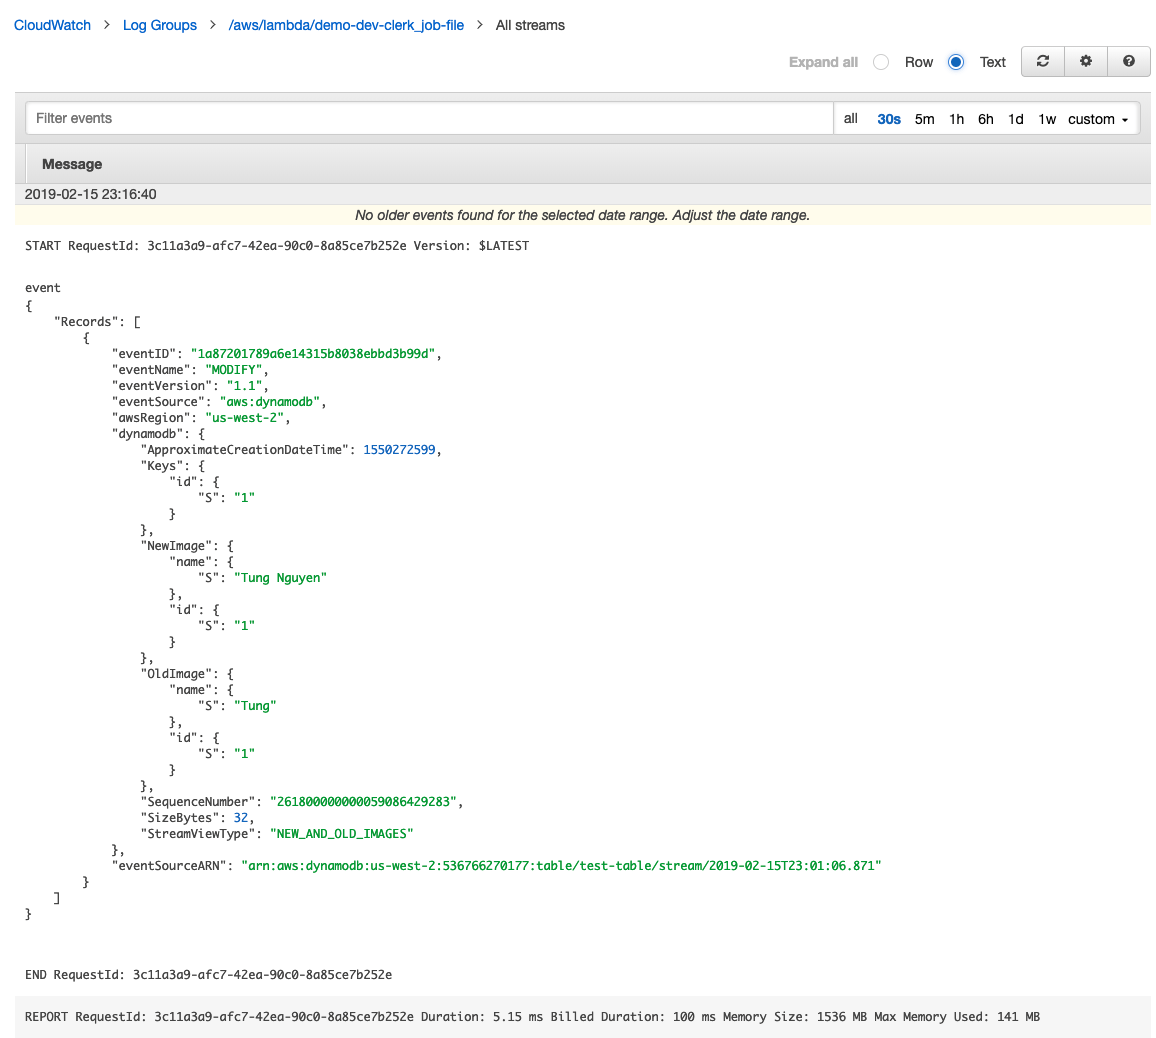The height and width of the screenshot is (1038, 1156).
Task: Go to CloudWatch breadcrumb link
Action: tap(52, 25)
